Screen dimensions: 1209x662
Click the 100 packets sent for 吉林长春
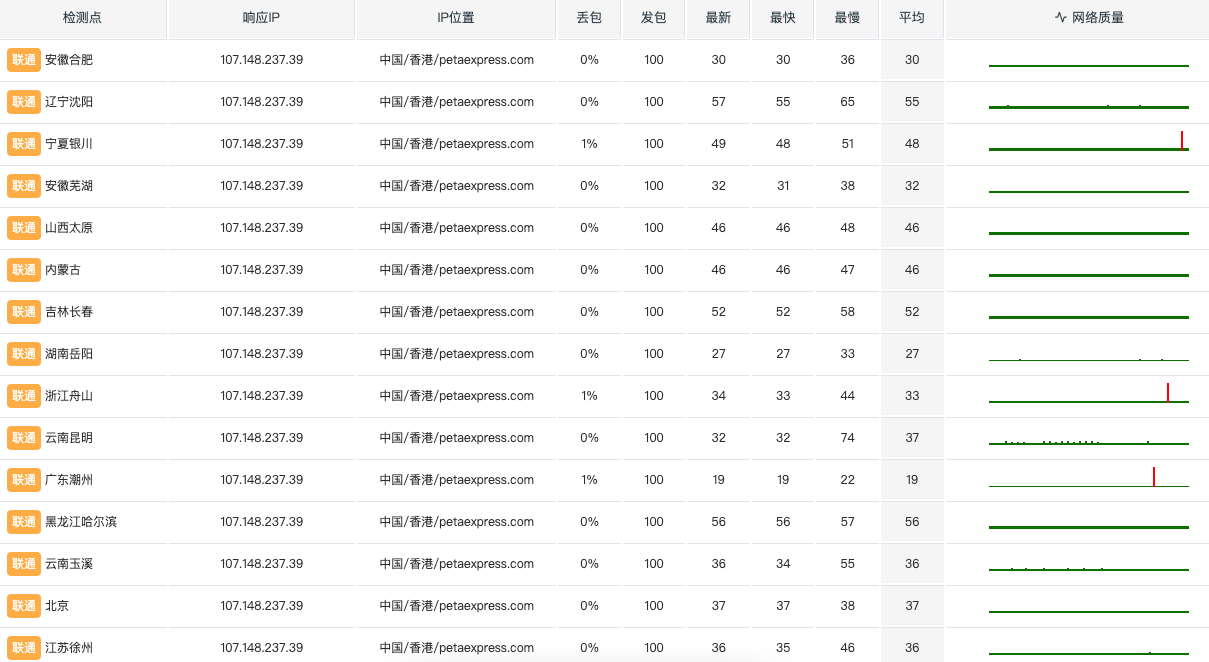tap(654, 312)
